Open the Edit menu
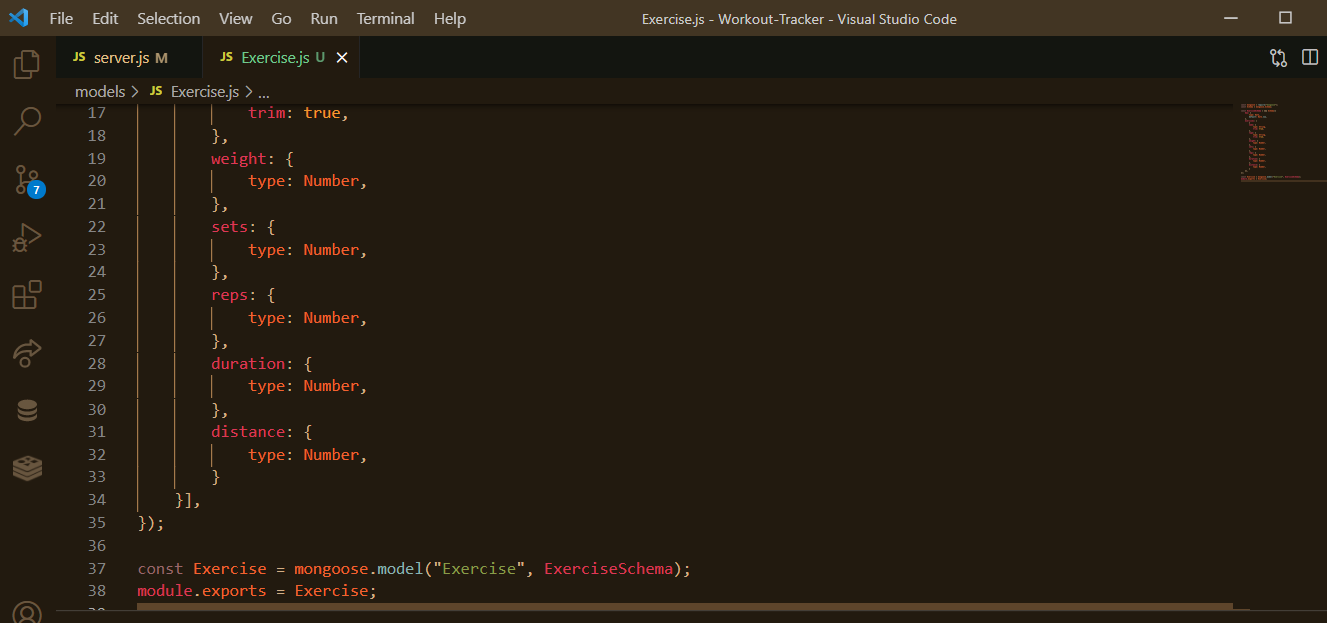 [x=105, y=18]
